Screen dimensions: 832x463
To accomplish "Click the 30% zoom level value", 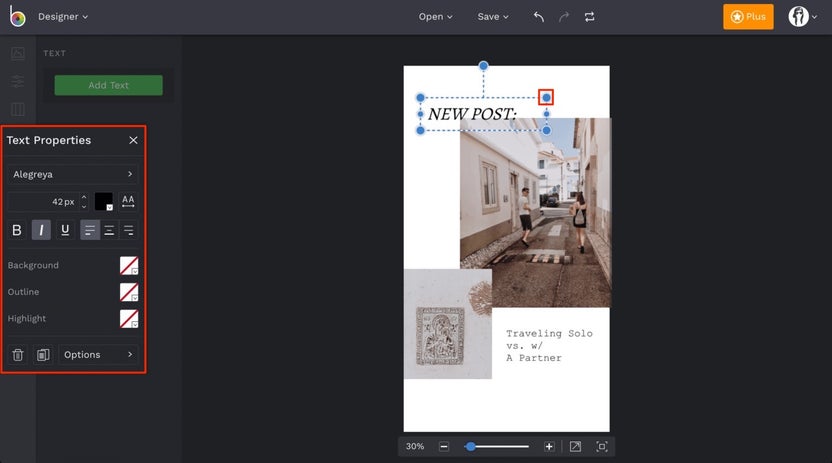I will (415, 447).
